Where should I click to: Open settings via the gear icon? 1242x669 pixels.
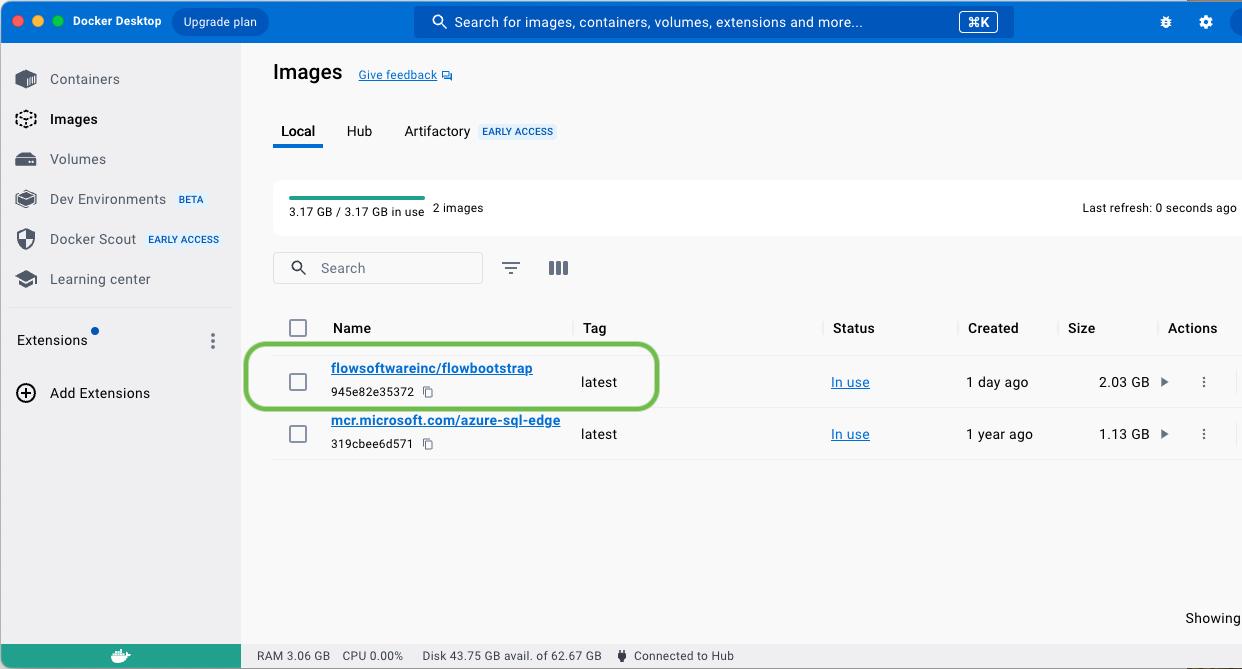[1206, 22]
